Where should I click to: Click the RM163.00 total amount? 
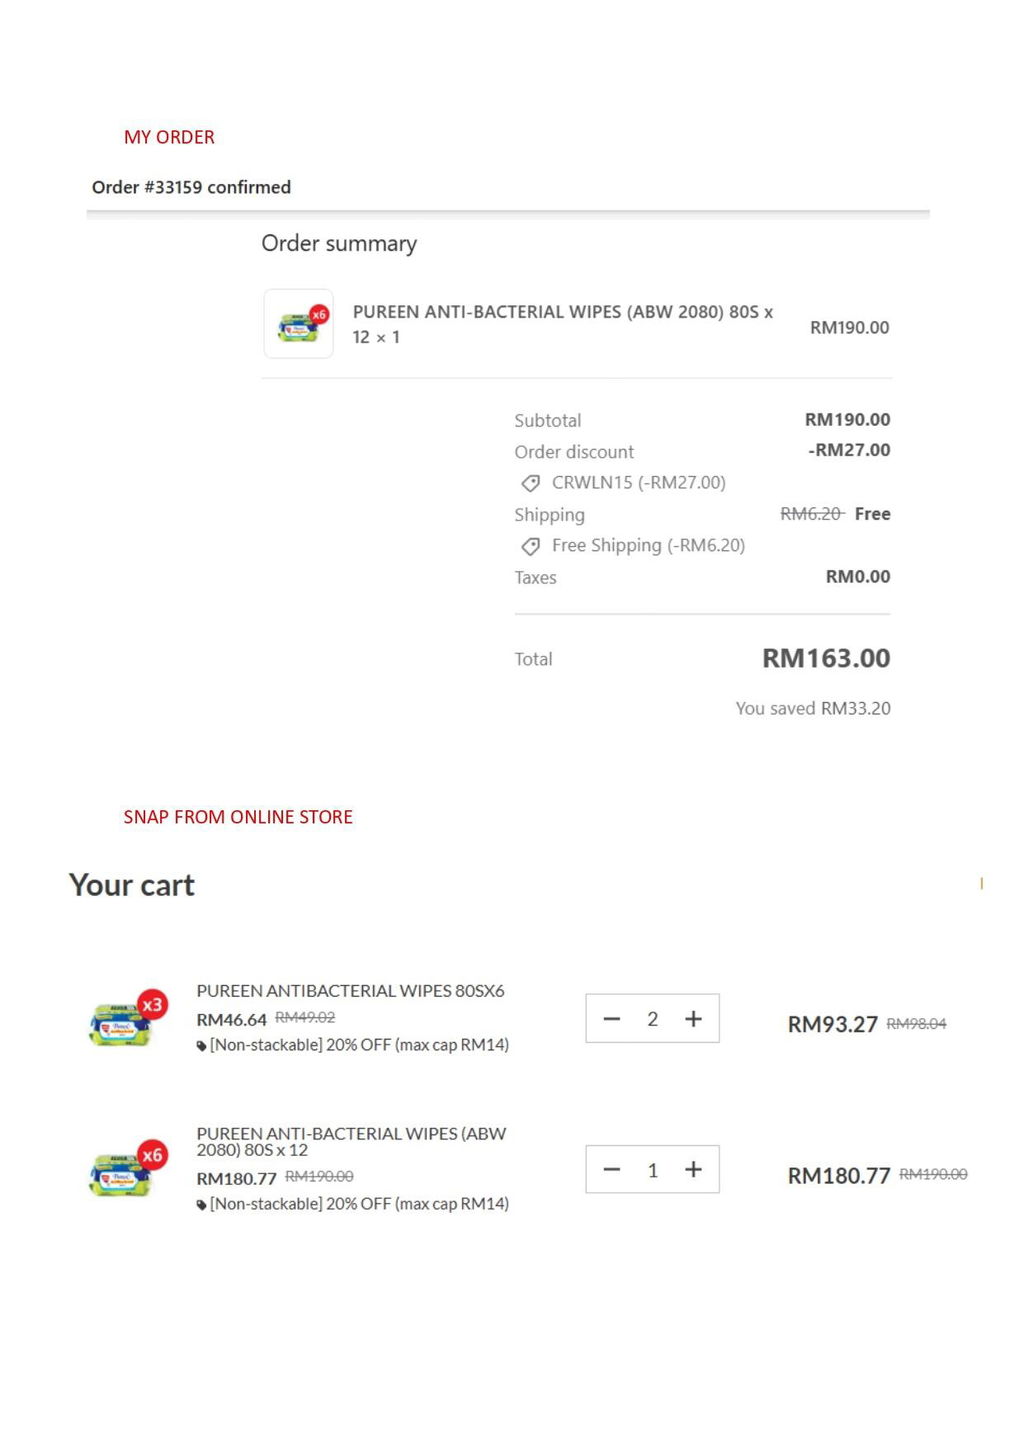(826, 658)
